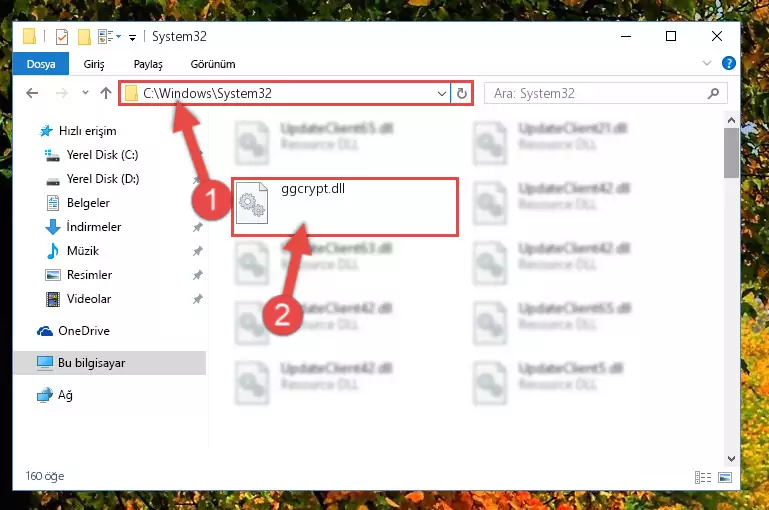
Task: Close the System32 window
Action: (717, 36)
